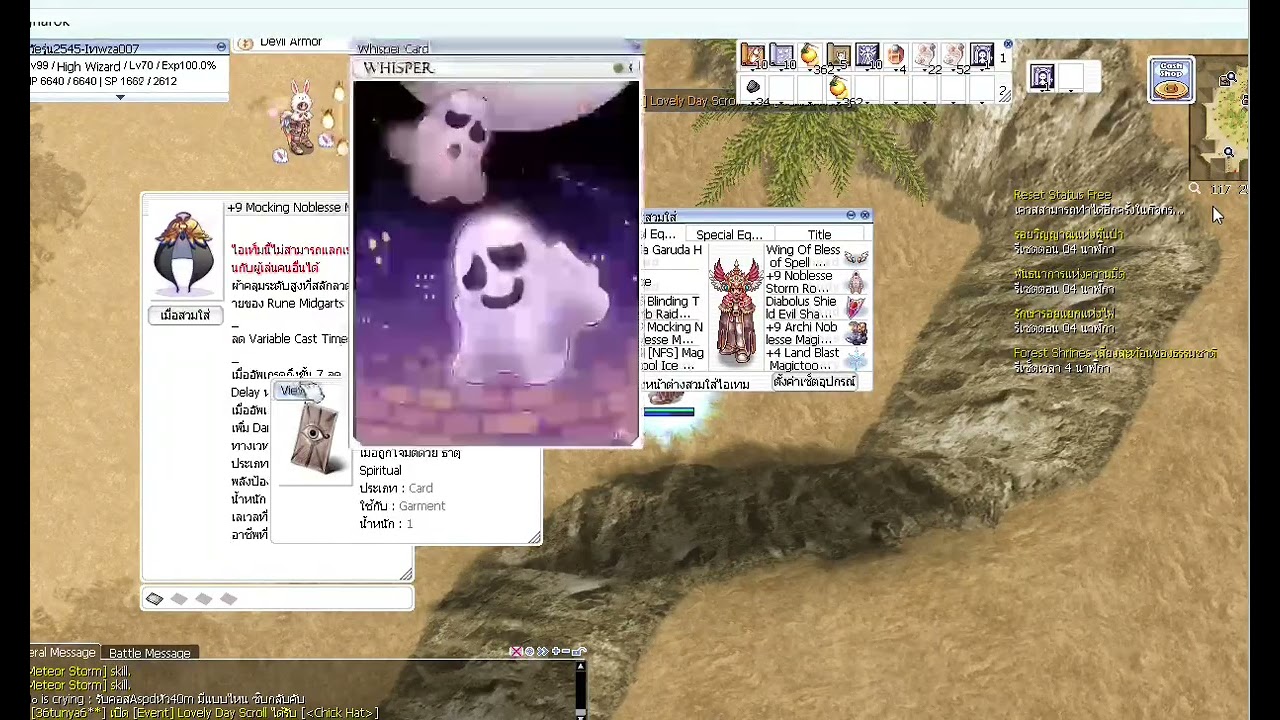Click the chat window scrollbar

pos(580,688)
